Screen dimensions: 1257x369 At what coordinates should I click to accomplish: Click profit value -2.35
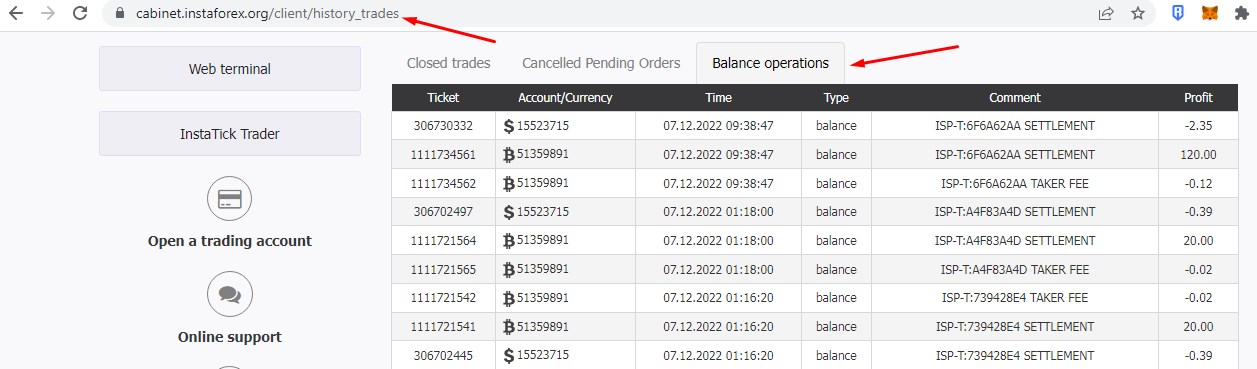1198,126
